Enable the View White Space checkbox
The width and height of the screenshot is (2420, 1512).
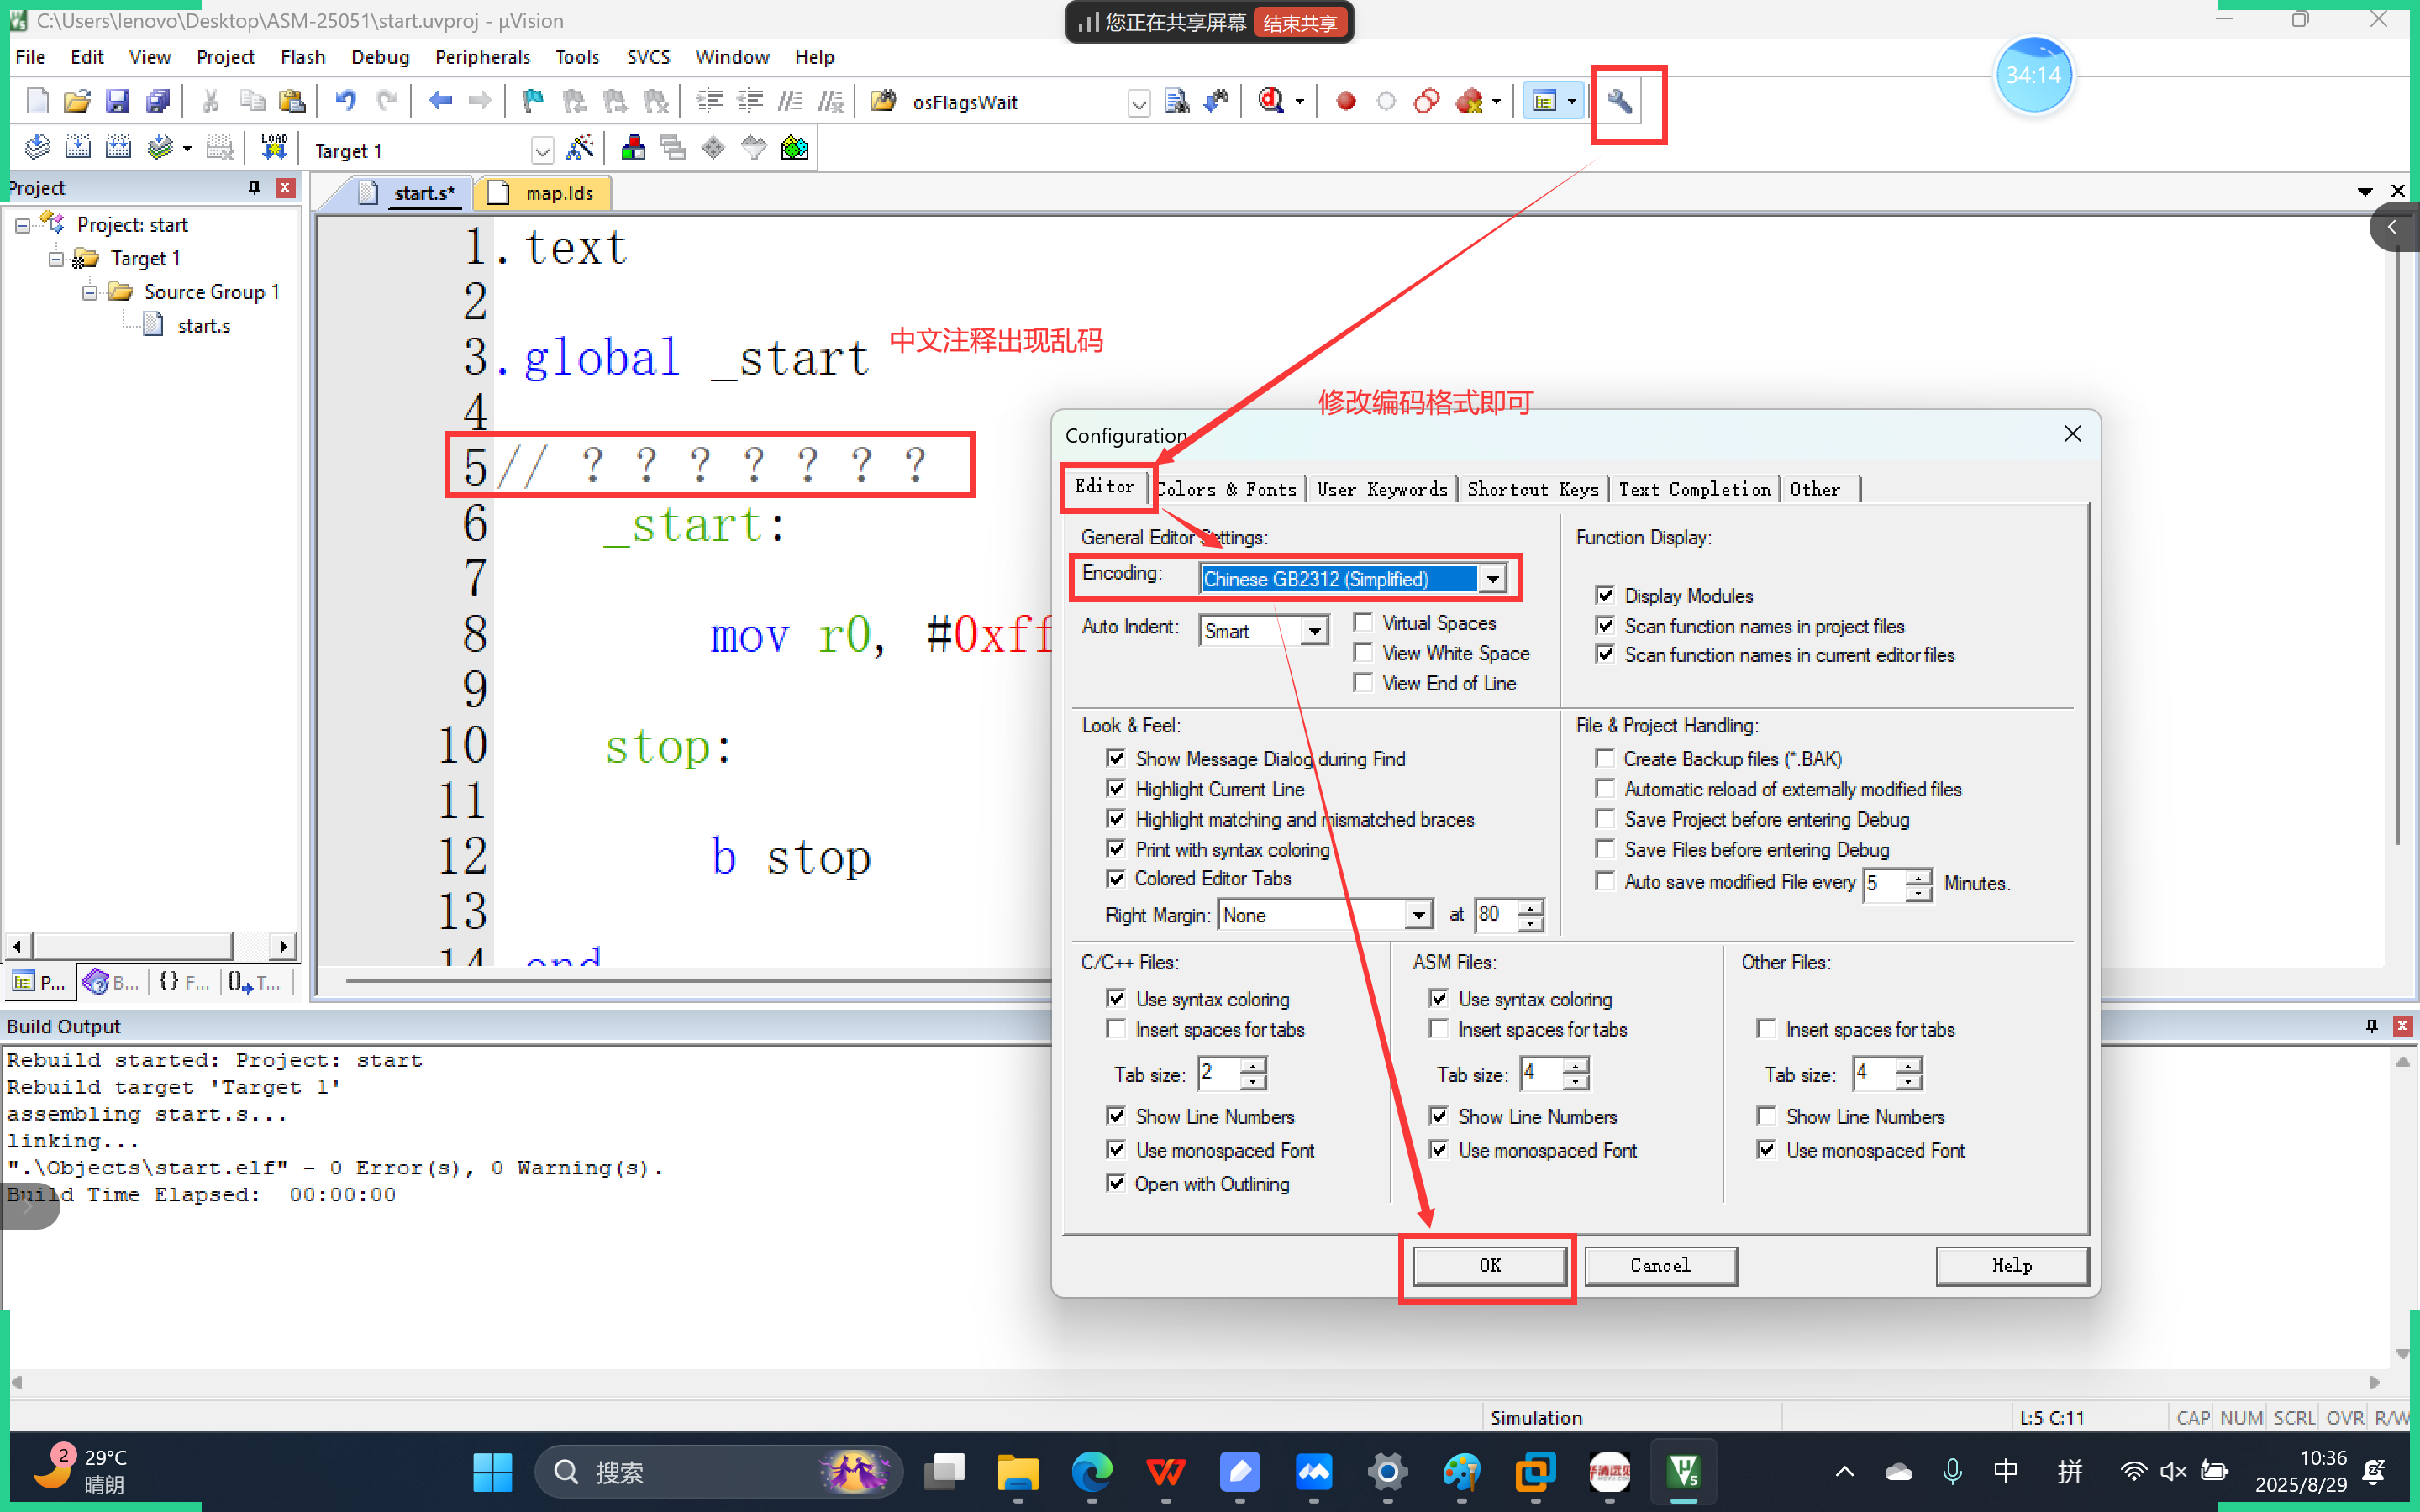point(1363,652)
